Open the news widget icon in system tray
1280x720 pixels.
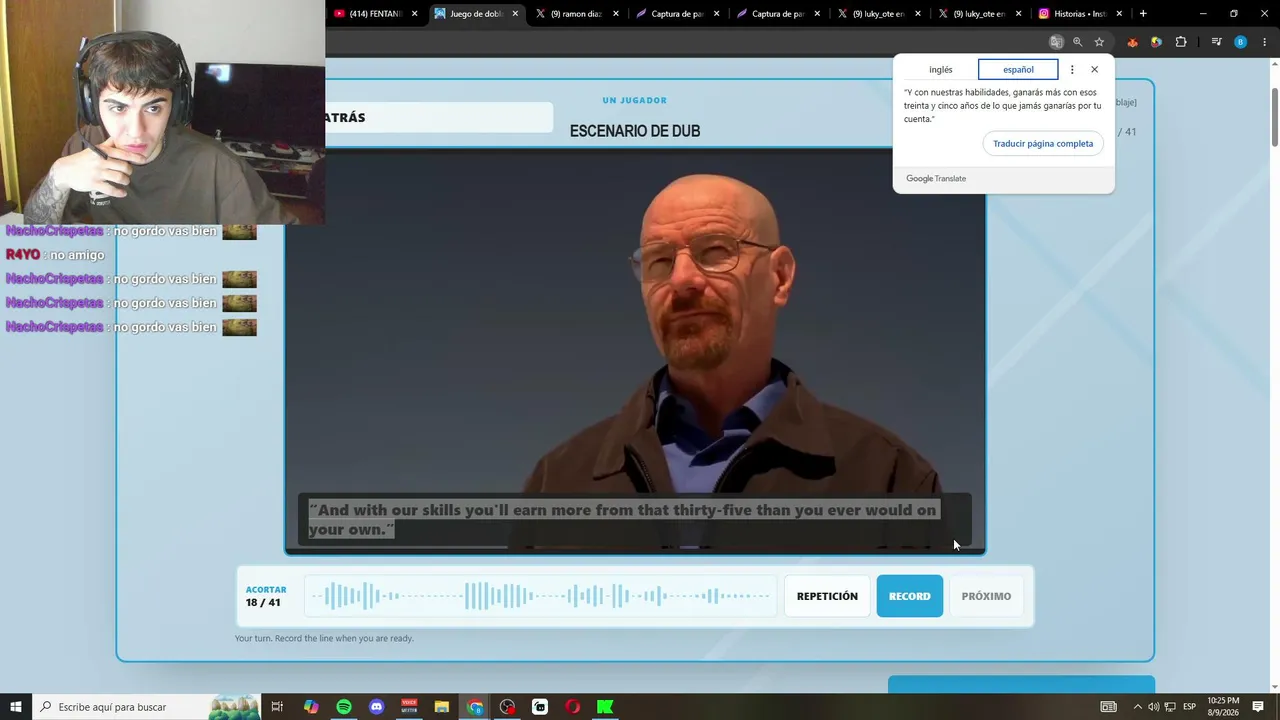(1108, 707)
